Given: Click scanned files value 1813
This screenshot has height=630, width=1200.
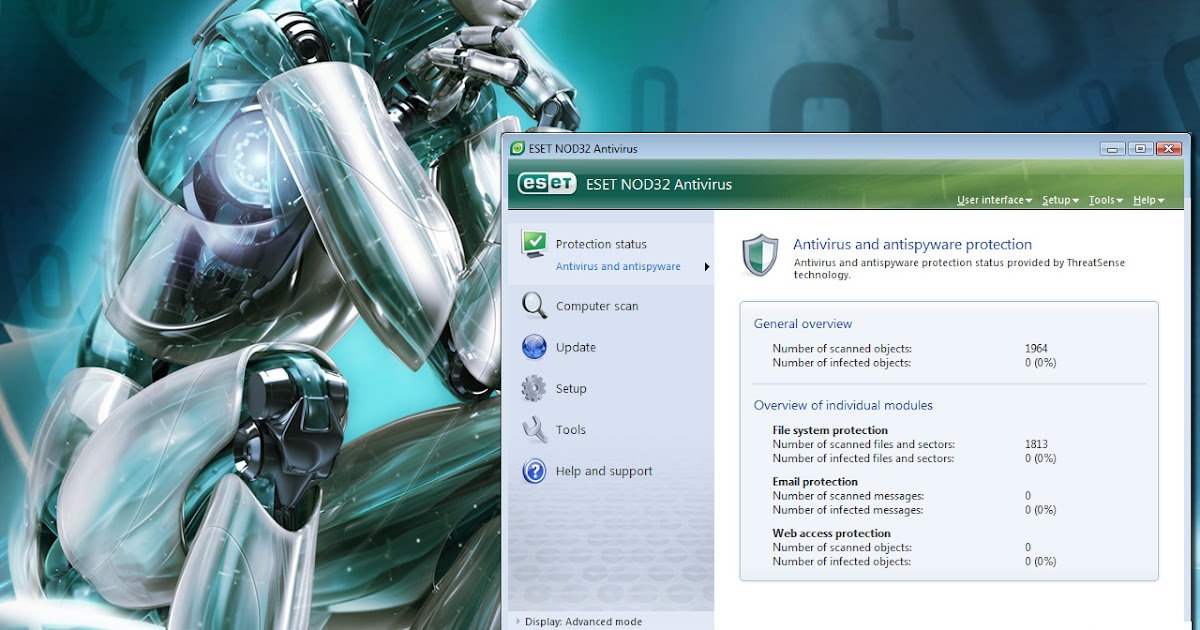Looking at the screenshot, I should coord(1036,444).
